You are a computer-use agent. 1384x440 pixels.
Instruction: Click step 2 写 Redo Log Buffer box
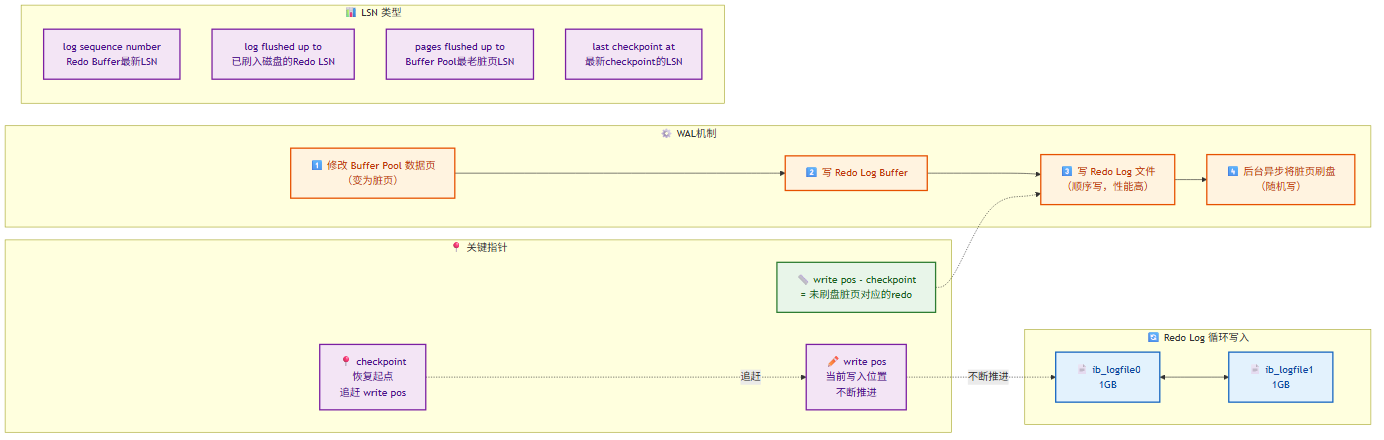click(x=856, y=173)
